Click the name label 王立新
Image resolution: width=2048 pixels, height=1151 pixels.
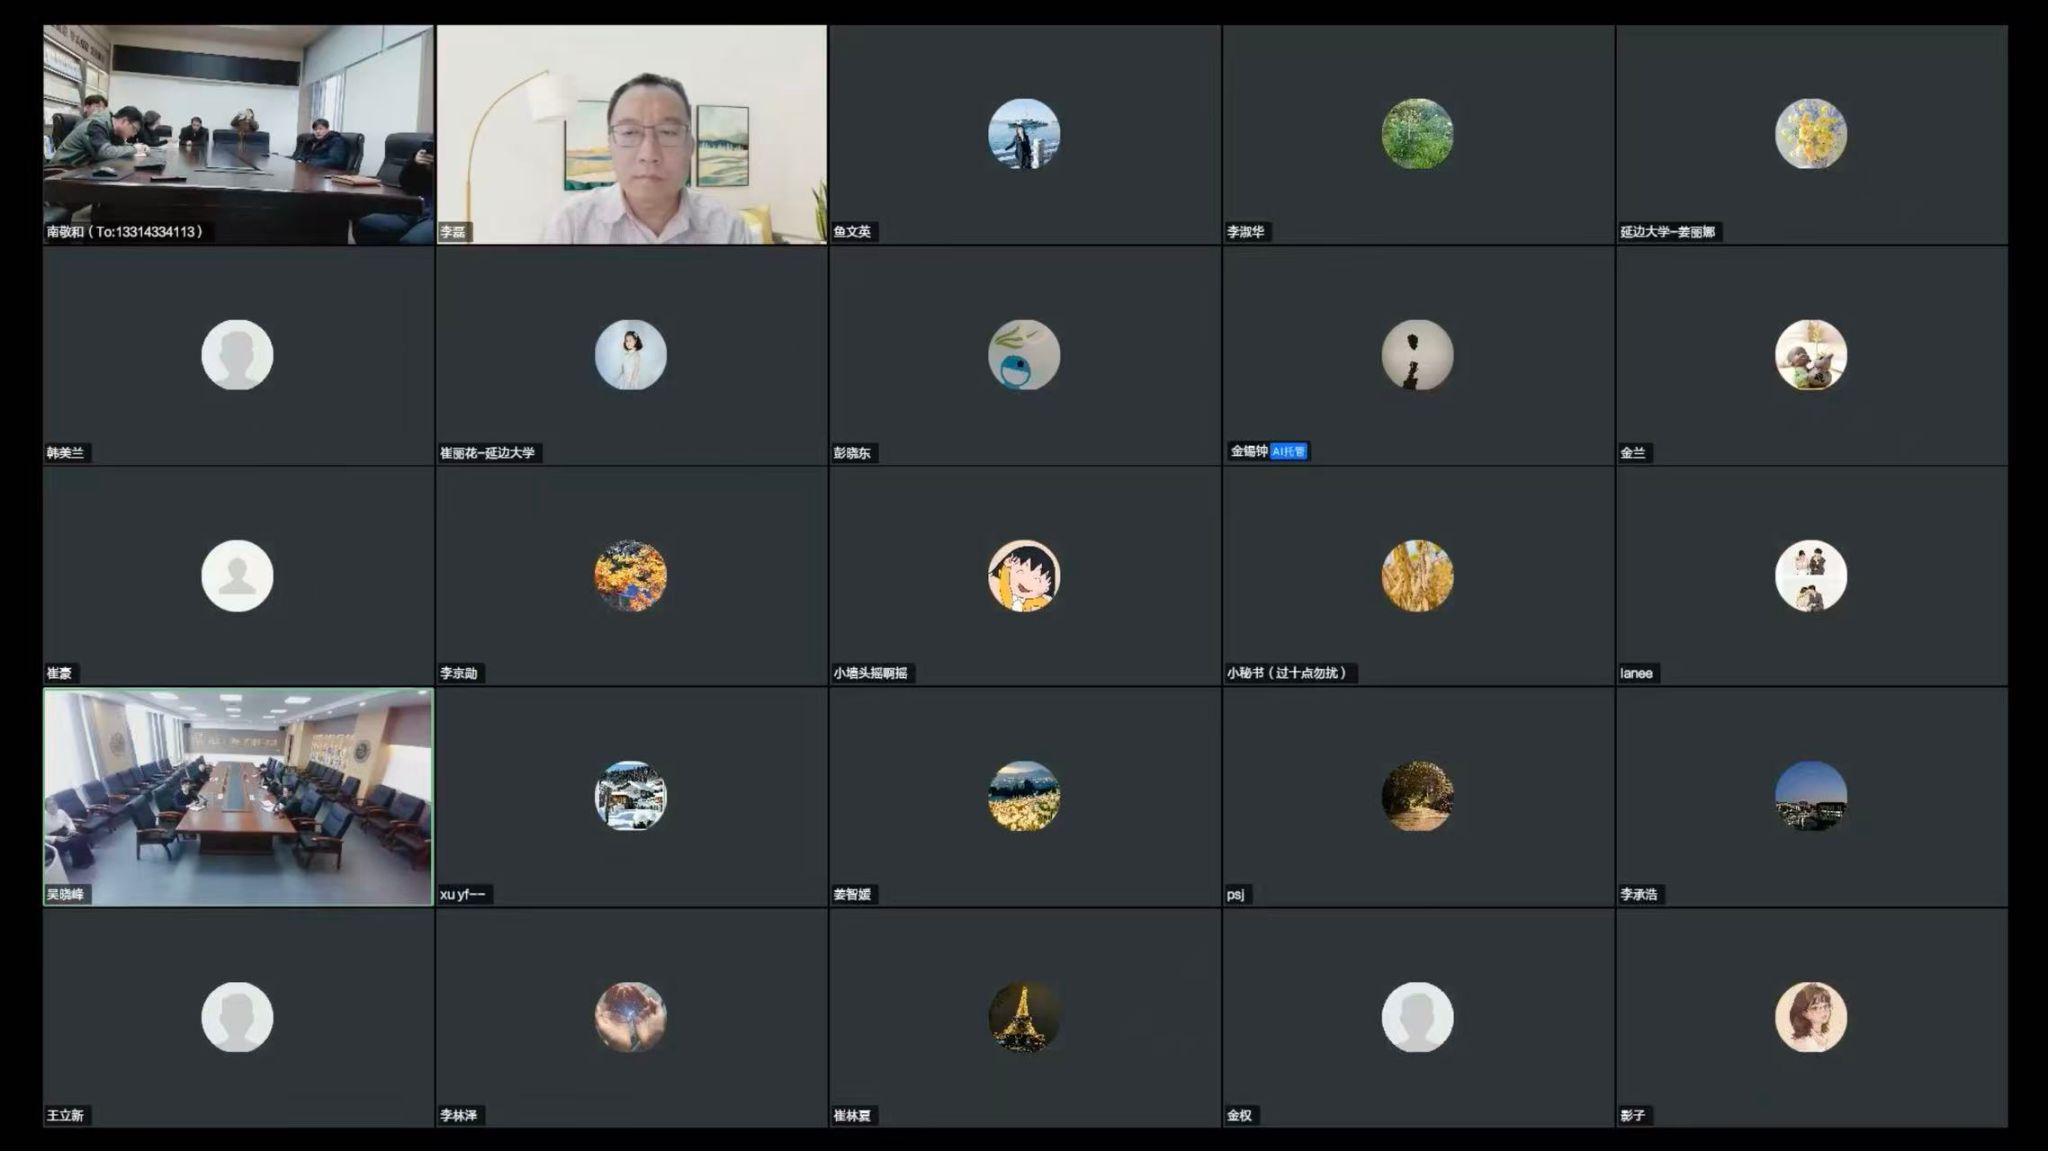tap(66, 1115)
